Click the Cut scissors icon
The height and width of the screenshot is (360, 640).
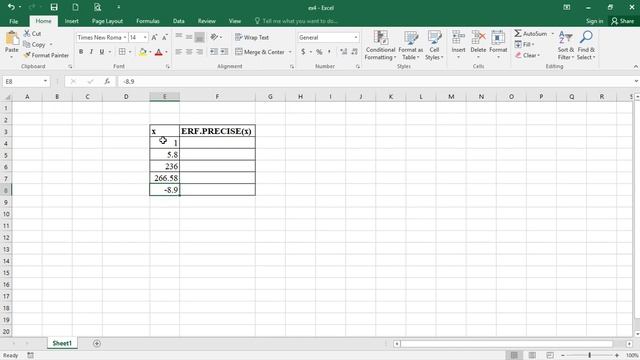[27, 33]
